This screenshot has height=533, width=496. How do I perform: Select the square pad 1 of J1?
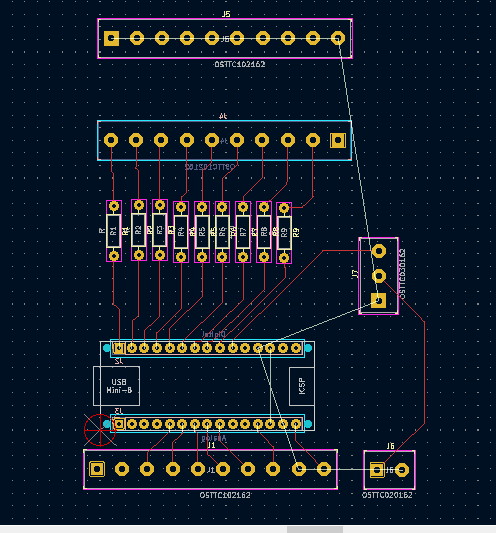click(x=97, y=469)
